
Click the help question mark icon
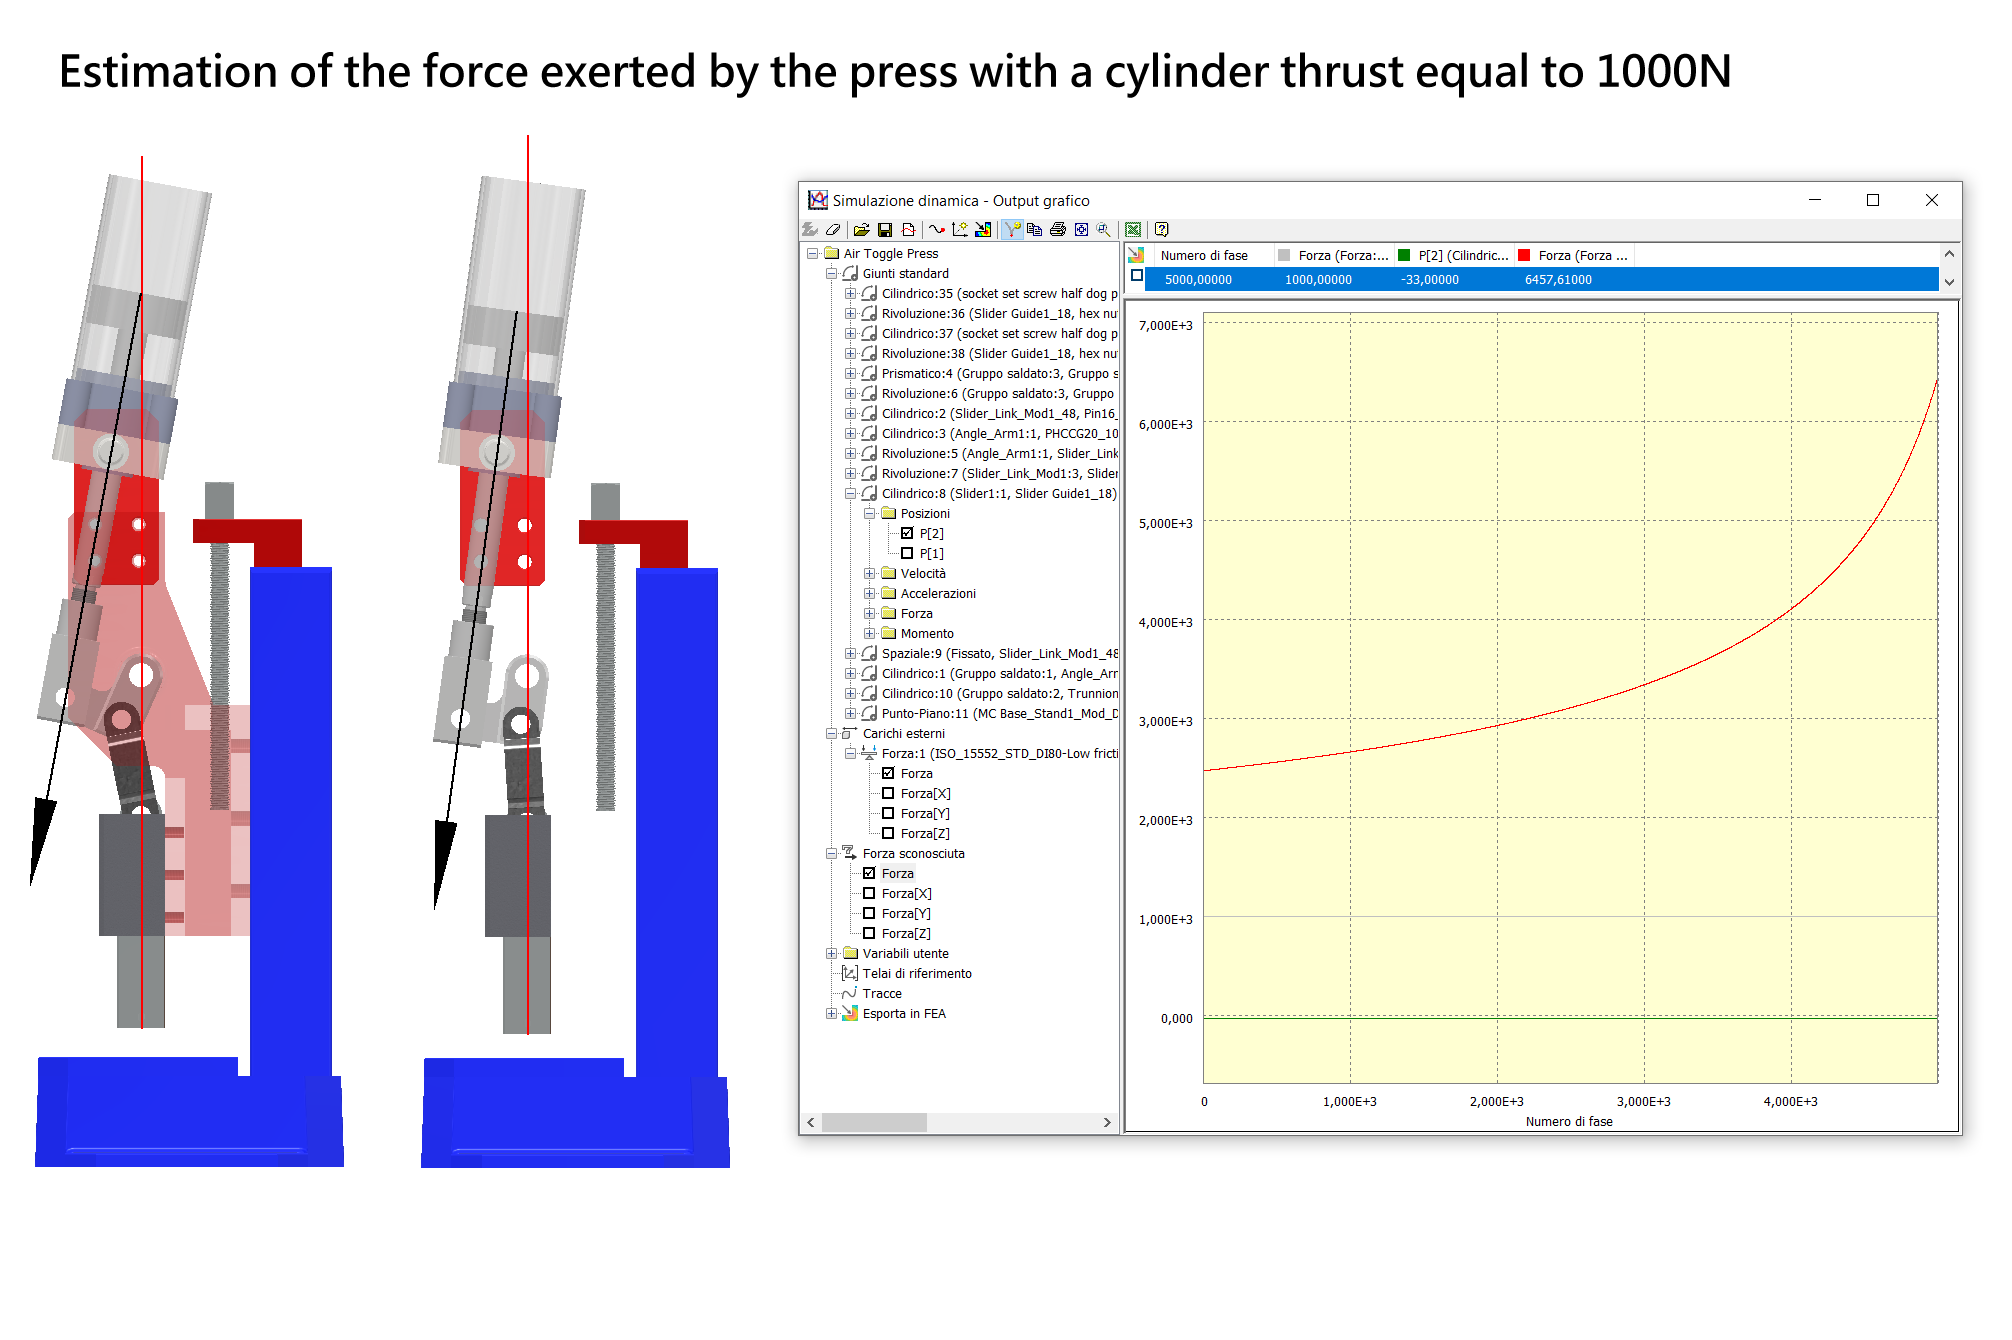[1161, 229]
